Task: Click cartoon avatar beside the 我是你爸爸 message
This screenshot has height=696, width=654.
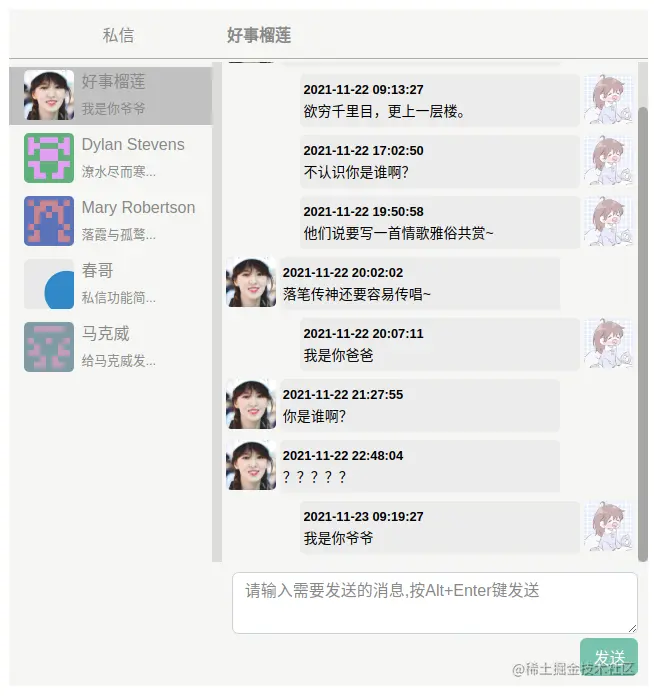Action: 608,343
